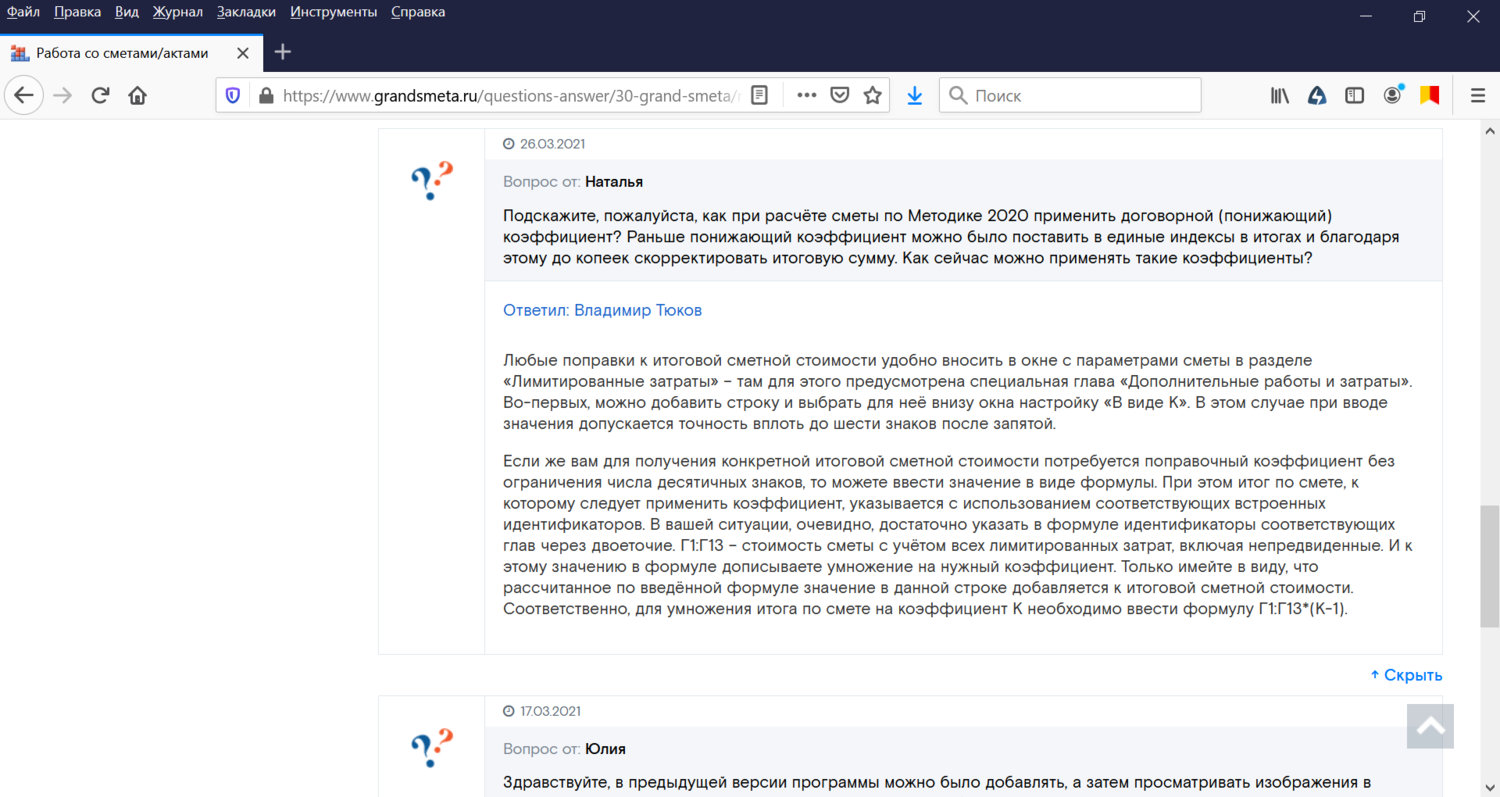Open a new browser tab
This screenshot has height=797, width=1500.
(x=283, y=52)
